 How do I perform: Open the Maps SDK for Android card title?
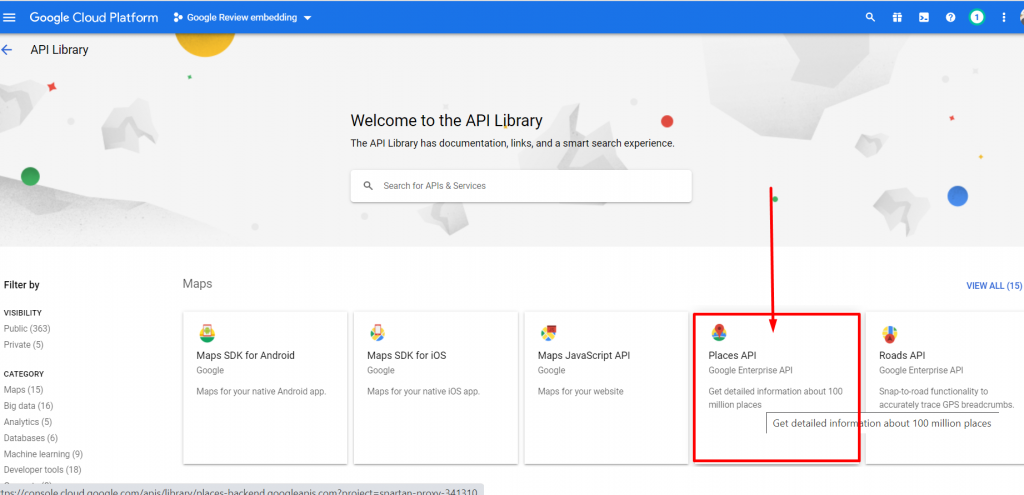pyautogui.click(x=246, y=356)
